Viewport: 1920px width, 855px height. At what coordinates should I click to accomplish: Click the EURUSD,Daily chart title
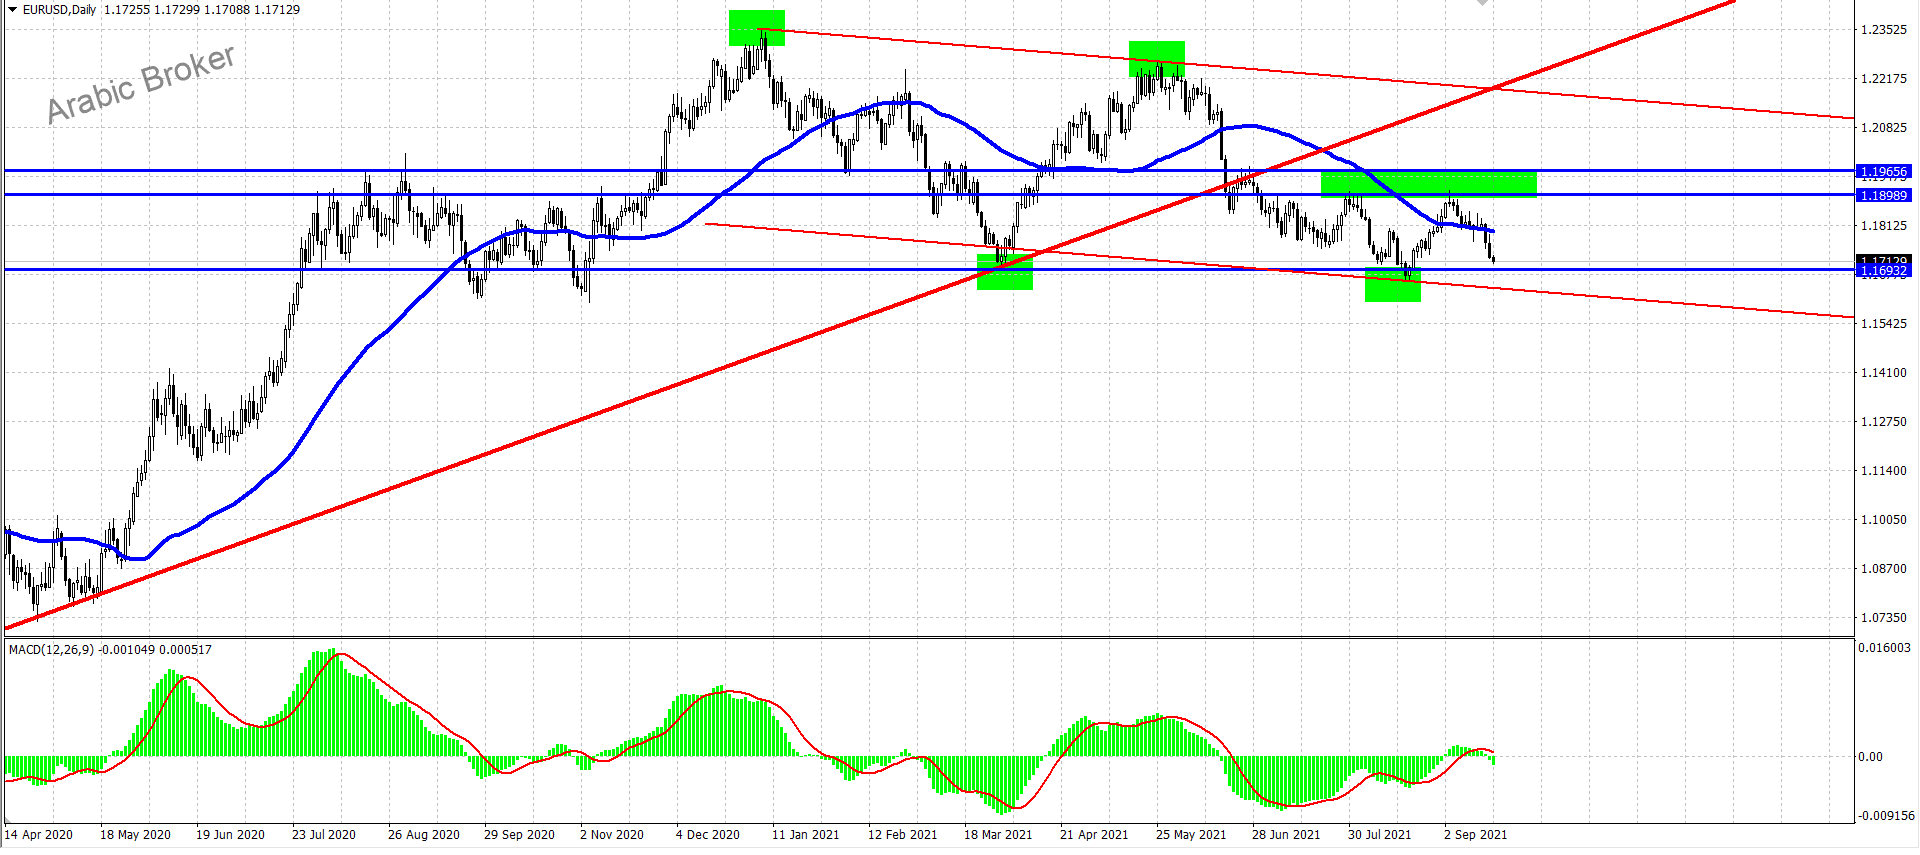click(60, 10)
